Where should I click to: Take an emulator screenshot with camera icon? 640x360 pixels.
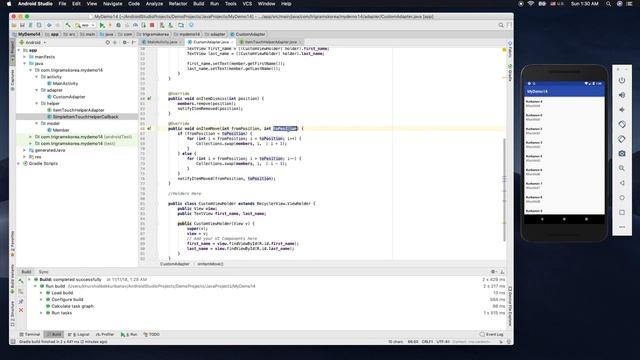click(x=622, y=153)
